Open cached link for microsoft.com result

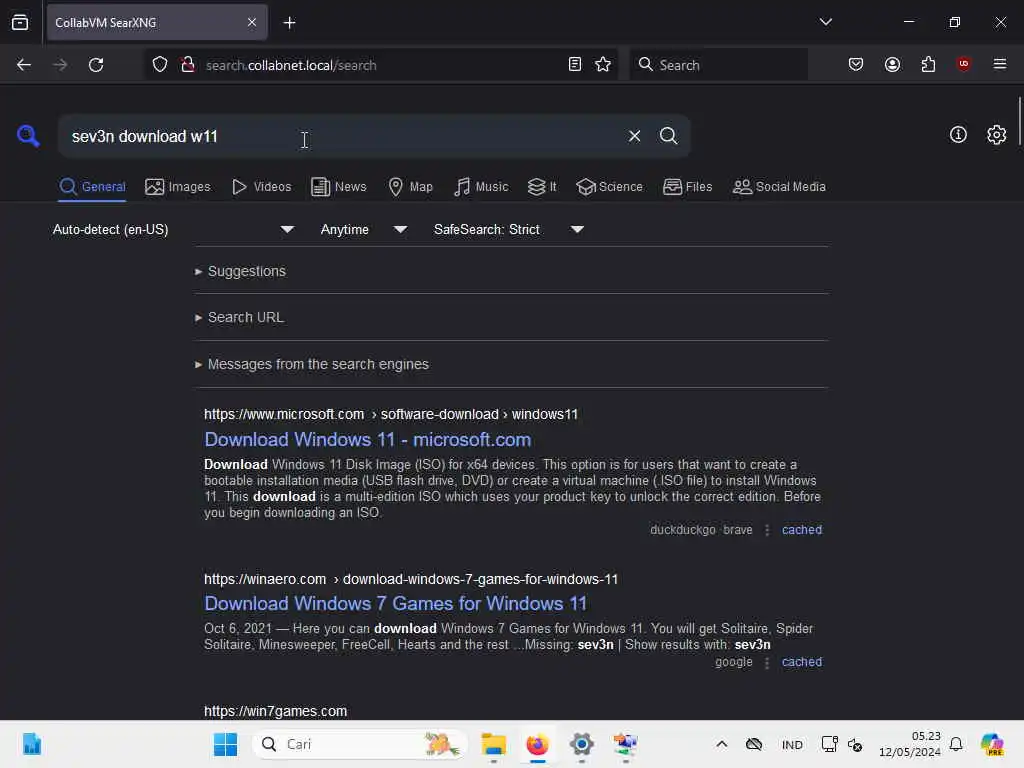(802, 530)
